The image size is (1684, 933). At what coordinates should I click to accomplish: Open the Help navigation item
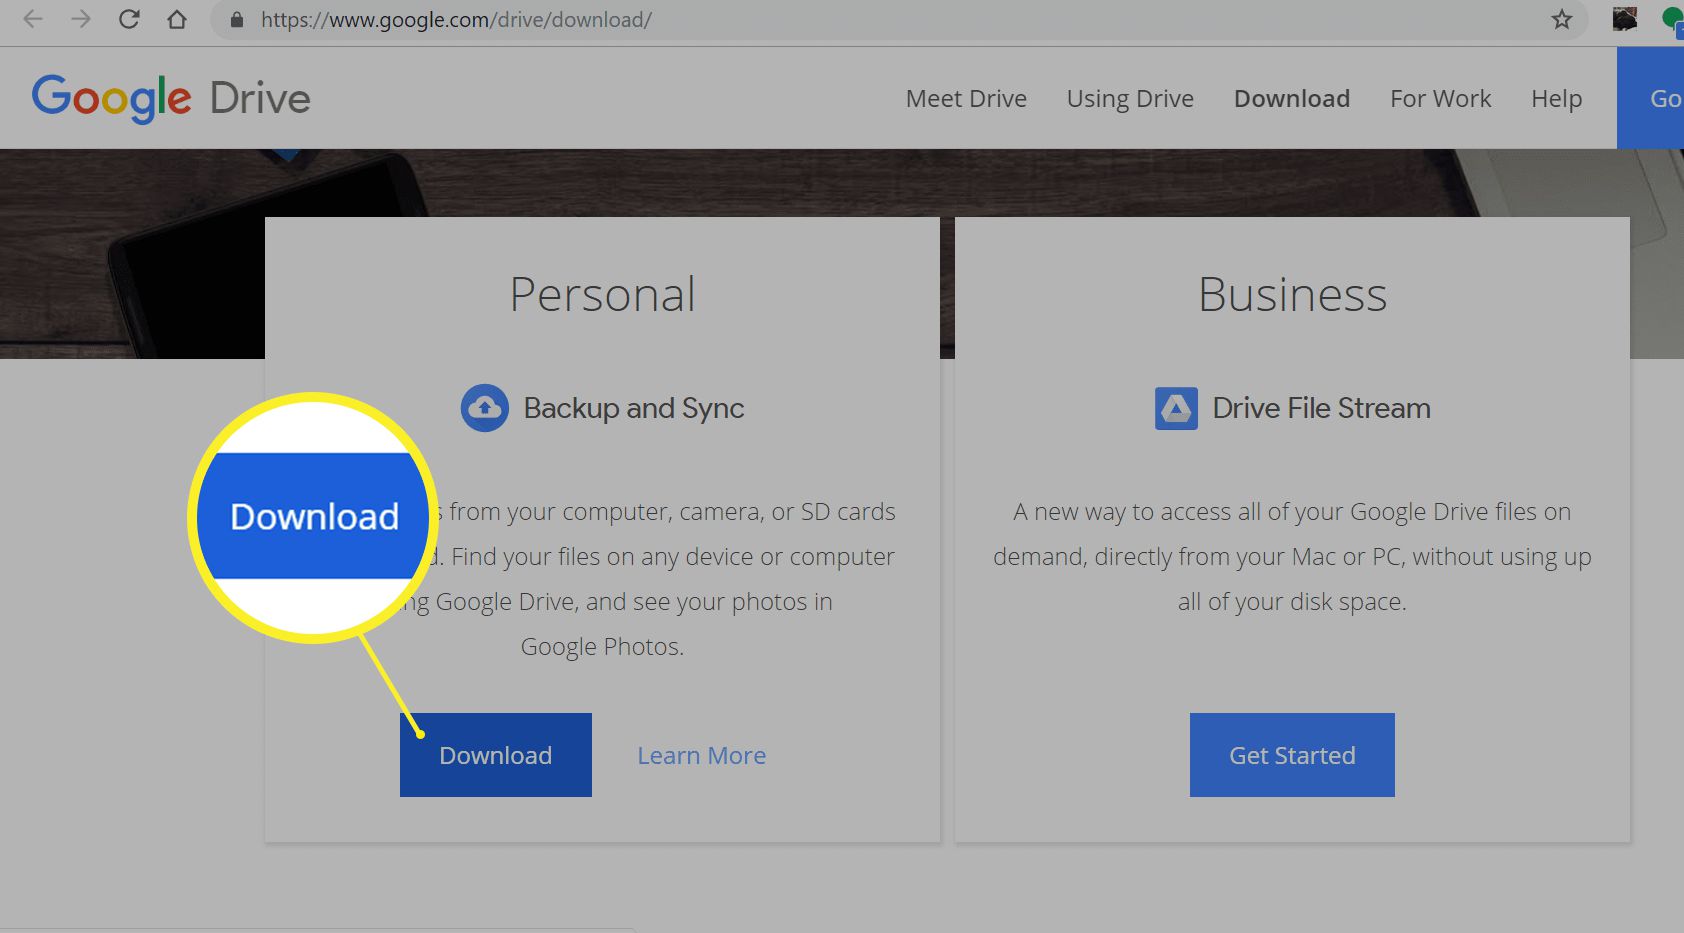tap(1556, 99)
